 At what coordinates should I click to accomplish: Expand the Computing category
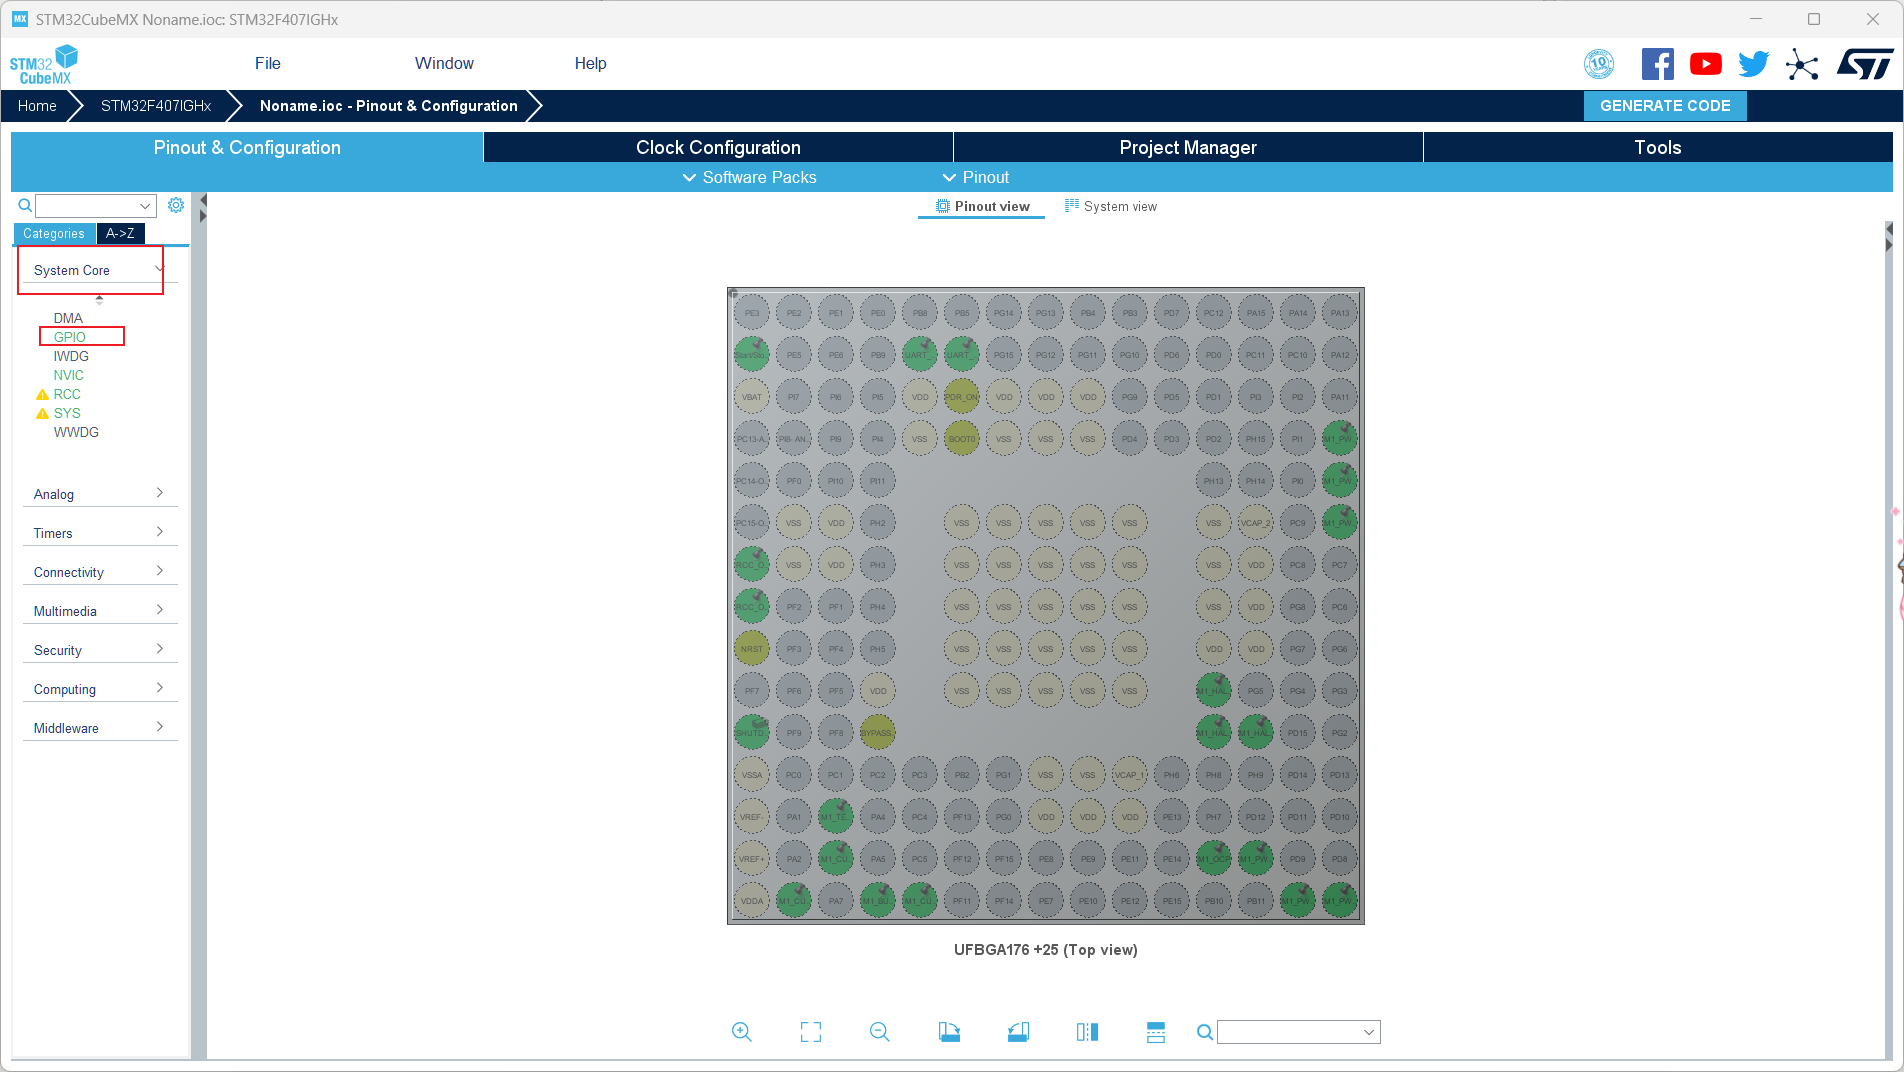tap(100, 689)
